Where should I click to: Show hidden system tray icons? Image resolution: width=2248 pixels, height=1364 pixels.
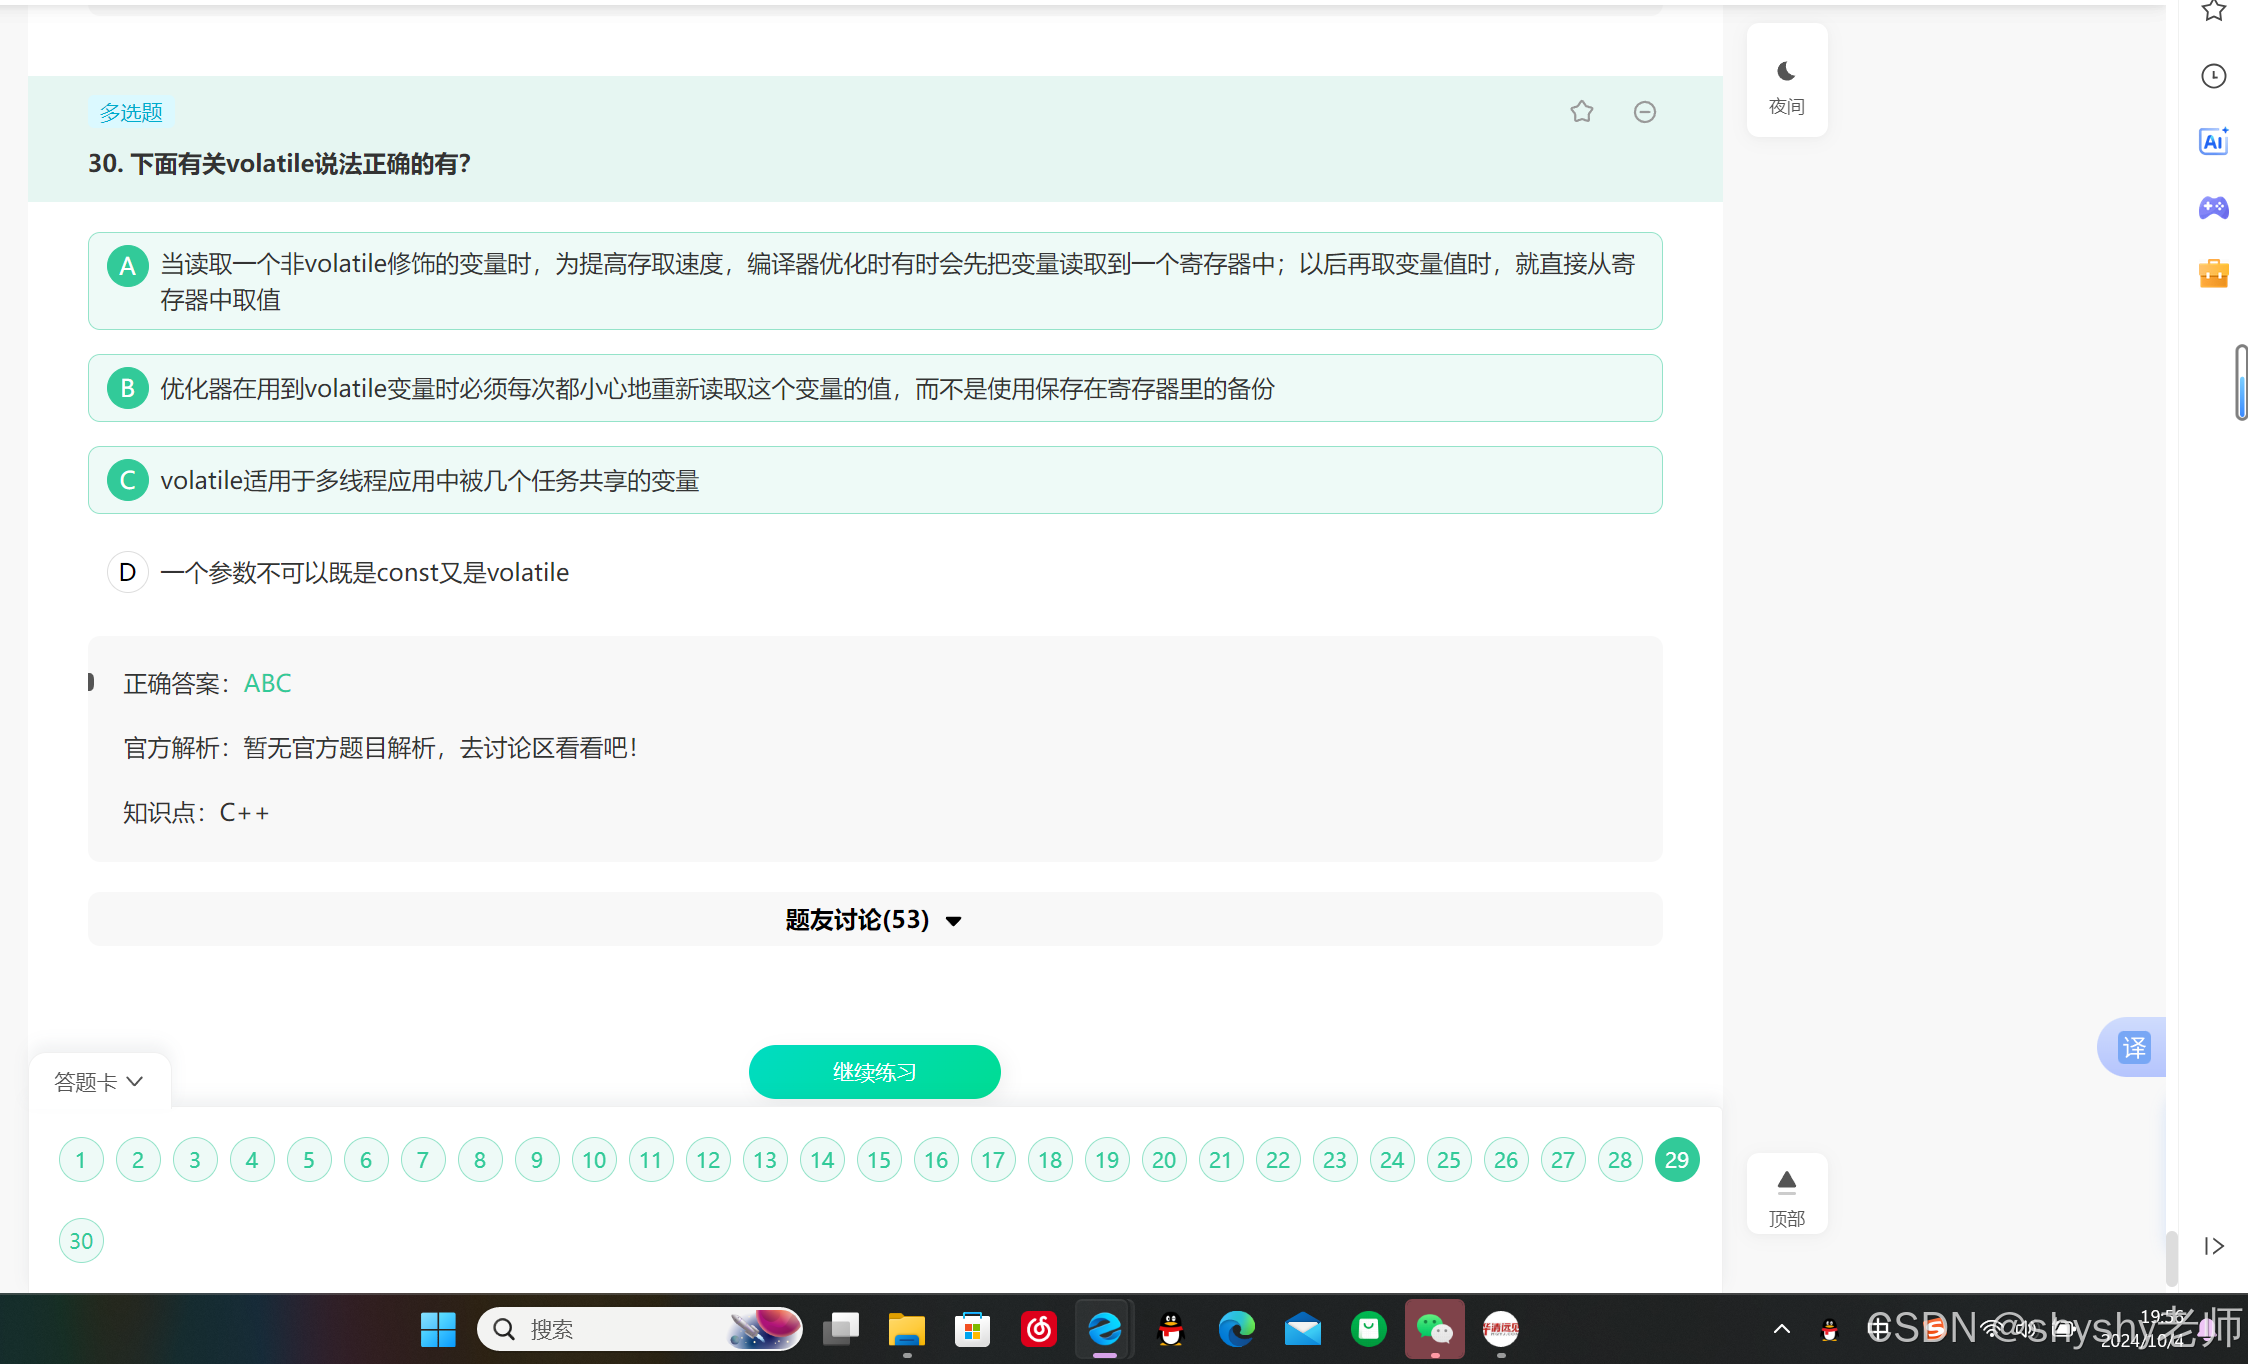tap(1781, 1329)
